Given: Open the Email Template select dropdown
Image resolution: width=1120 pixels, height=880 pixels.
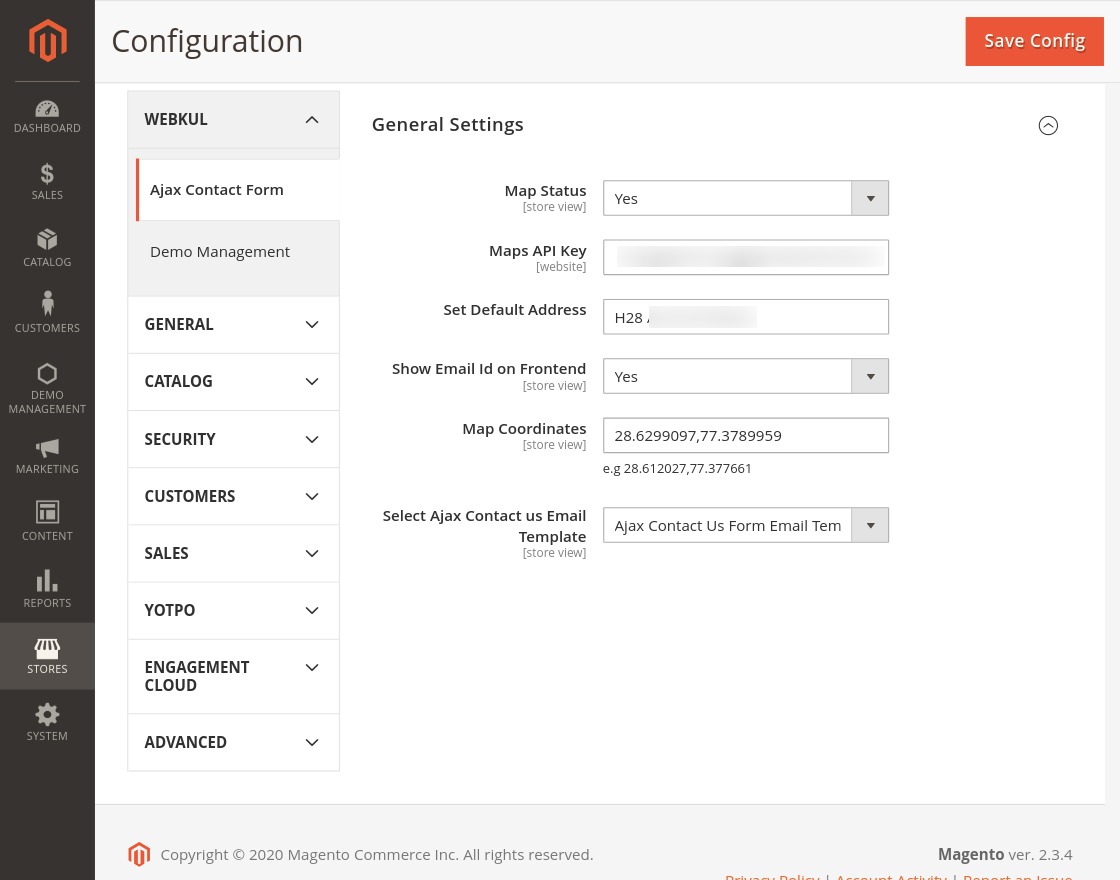Looking at the screenshot, I should [x=745, y=525].
